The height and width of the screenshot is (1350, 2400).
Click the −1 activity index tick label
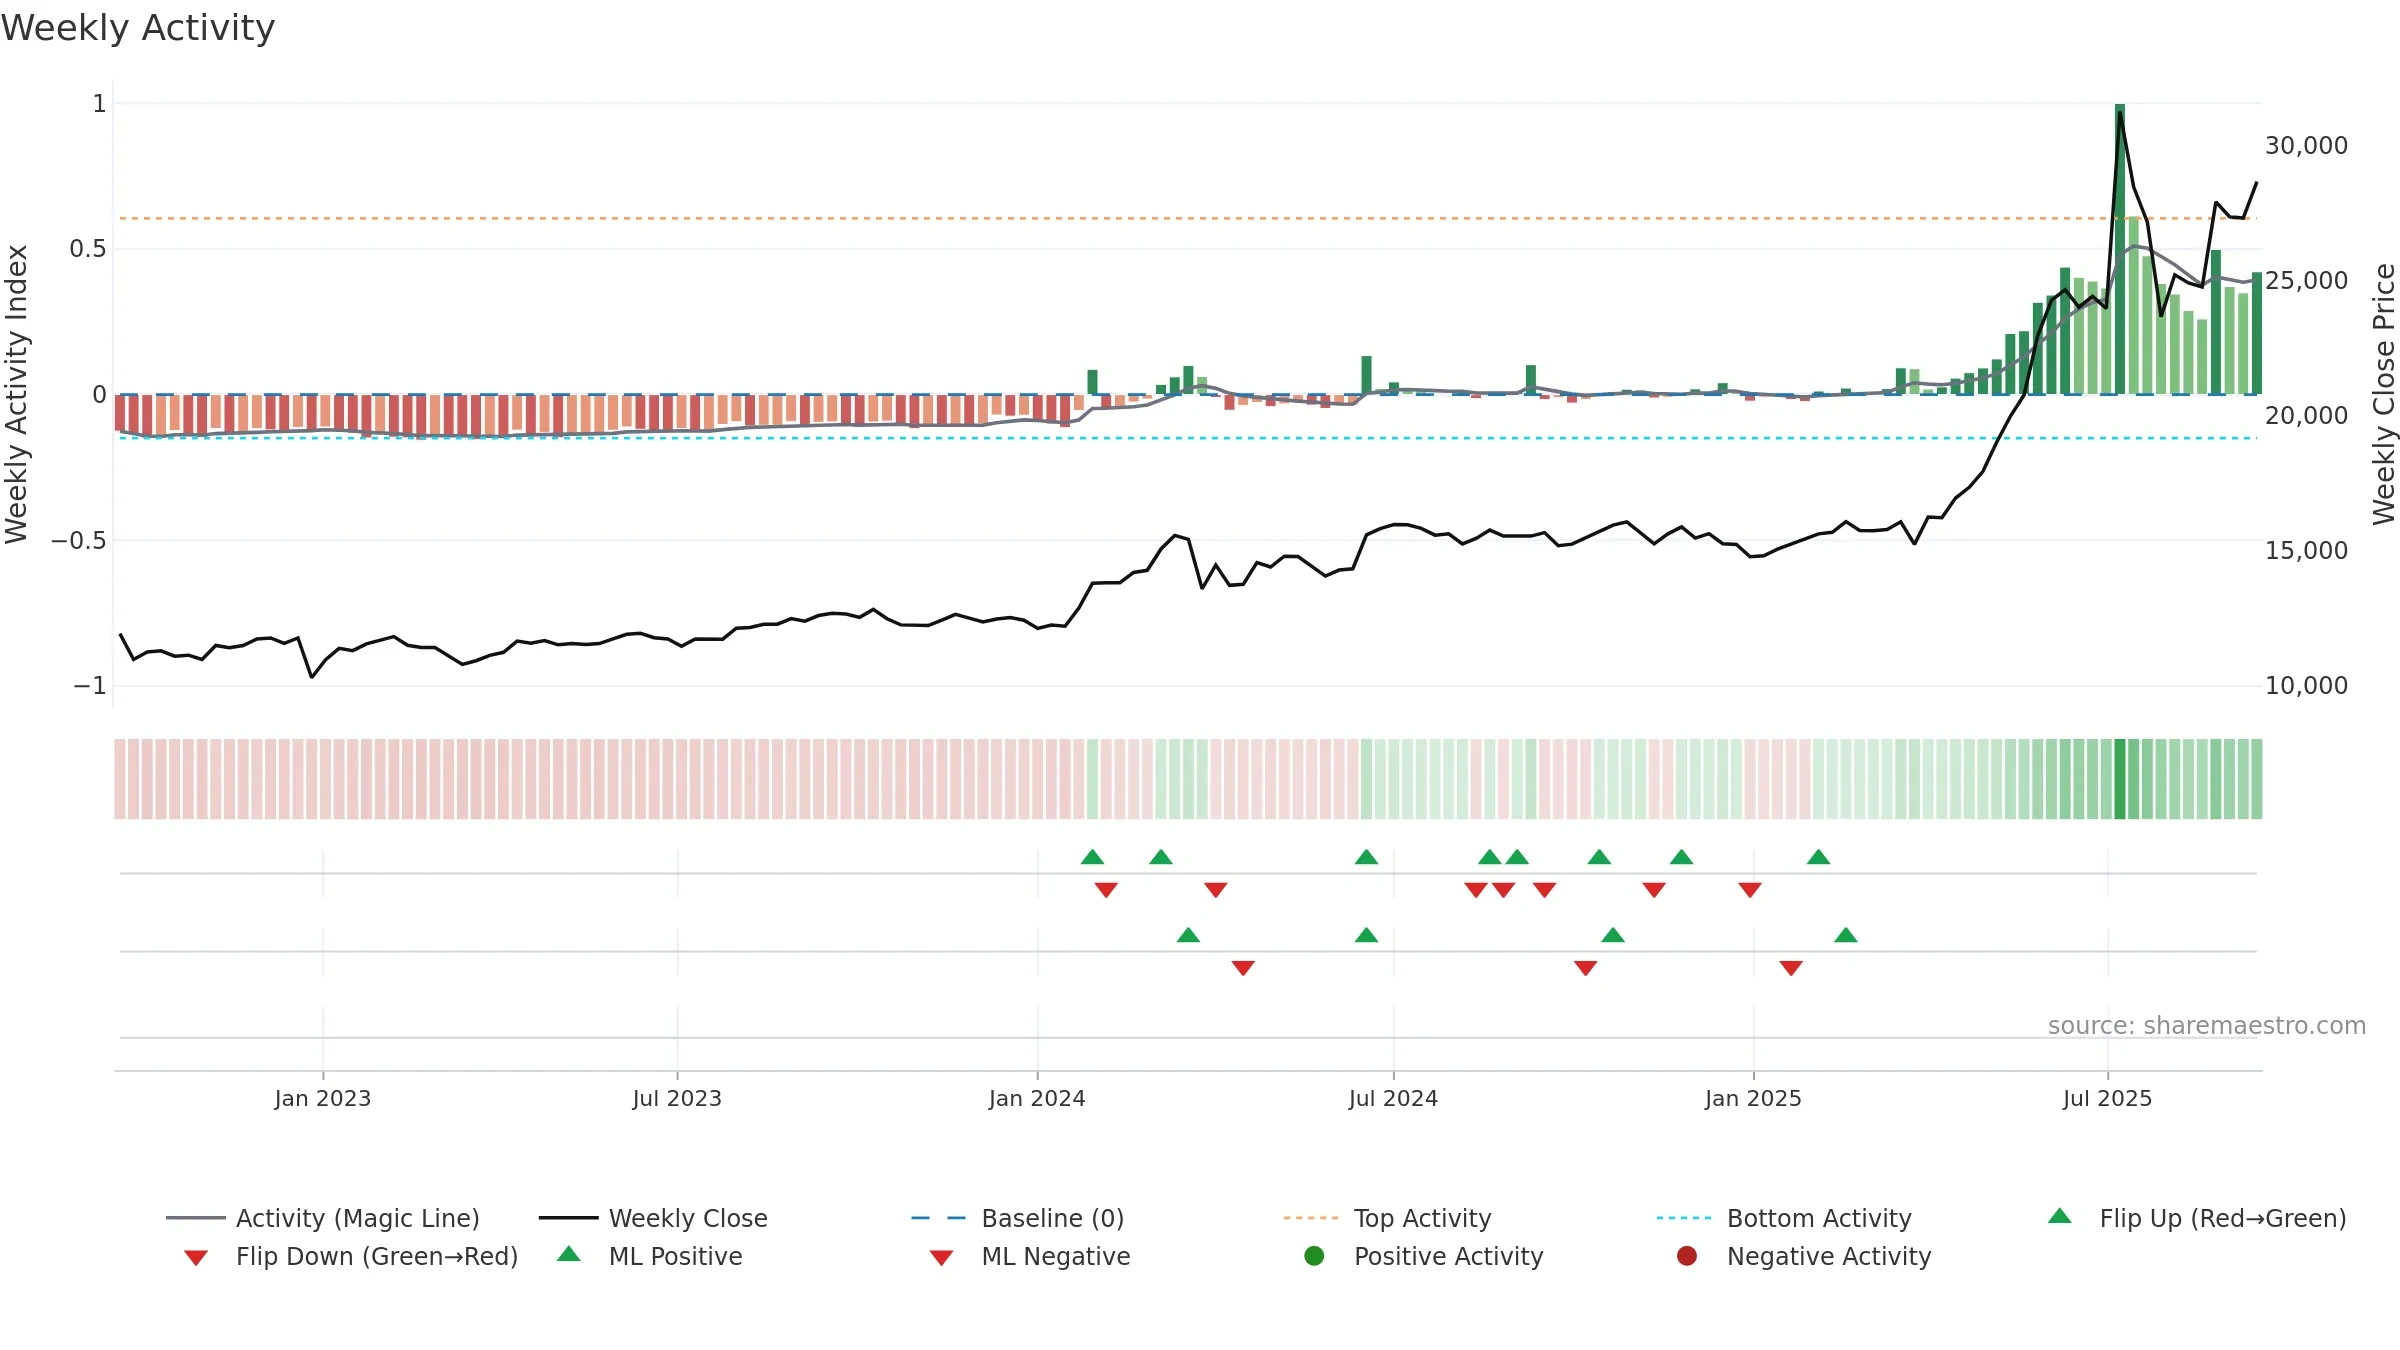pyautogui.click(x=90, y=686)
